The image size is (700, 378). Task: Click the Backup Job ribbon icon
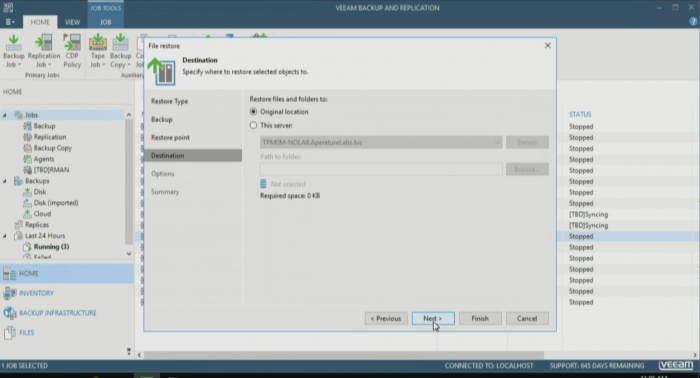(x=13, y=44)
